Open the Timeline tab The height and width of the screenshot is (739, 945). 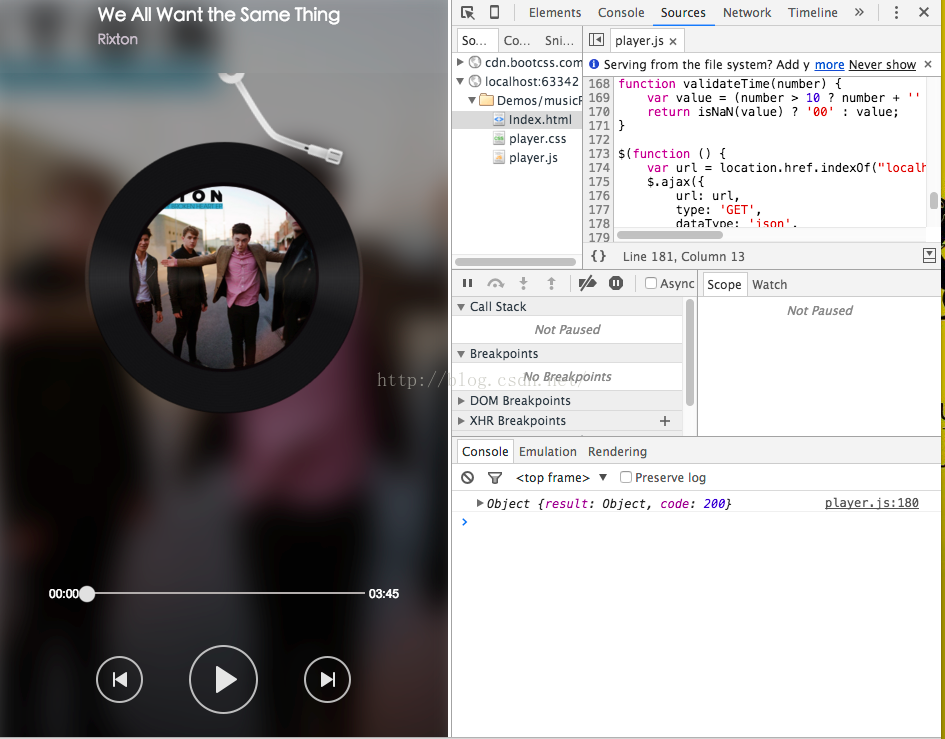coord(812,13)
